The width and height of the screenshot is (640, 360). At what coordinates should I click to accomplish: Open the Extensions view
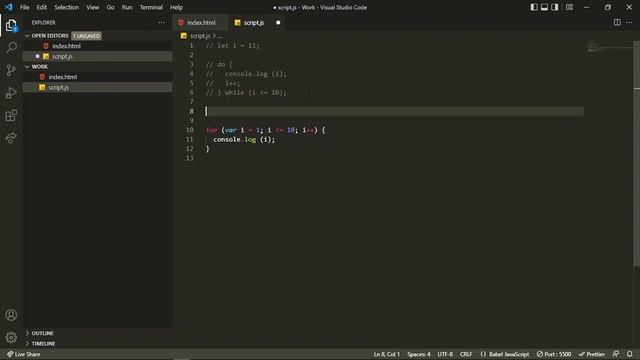[11, 115]
